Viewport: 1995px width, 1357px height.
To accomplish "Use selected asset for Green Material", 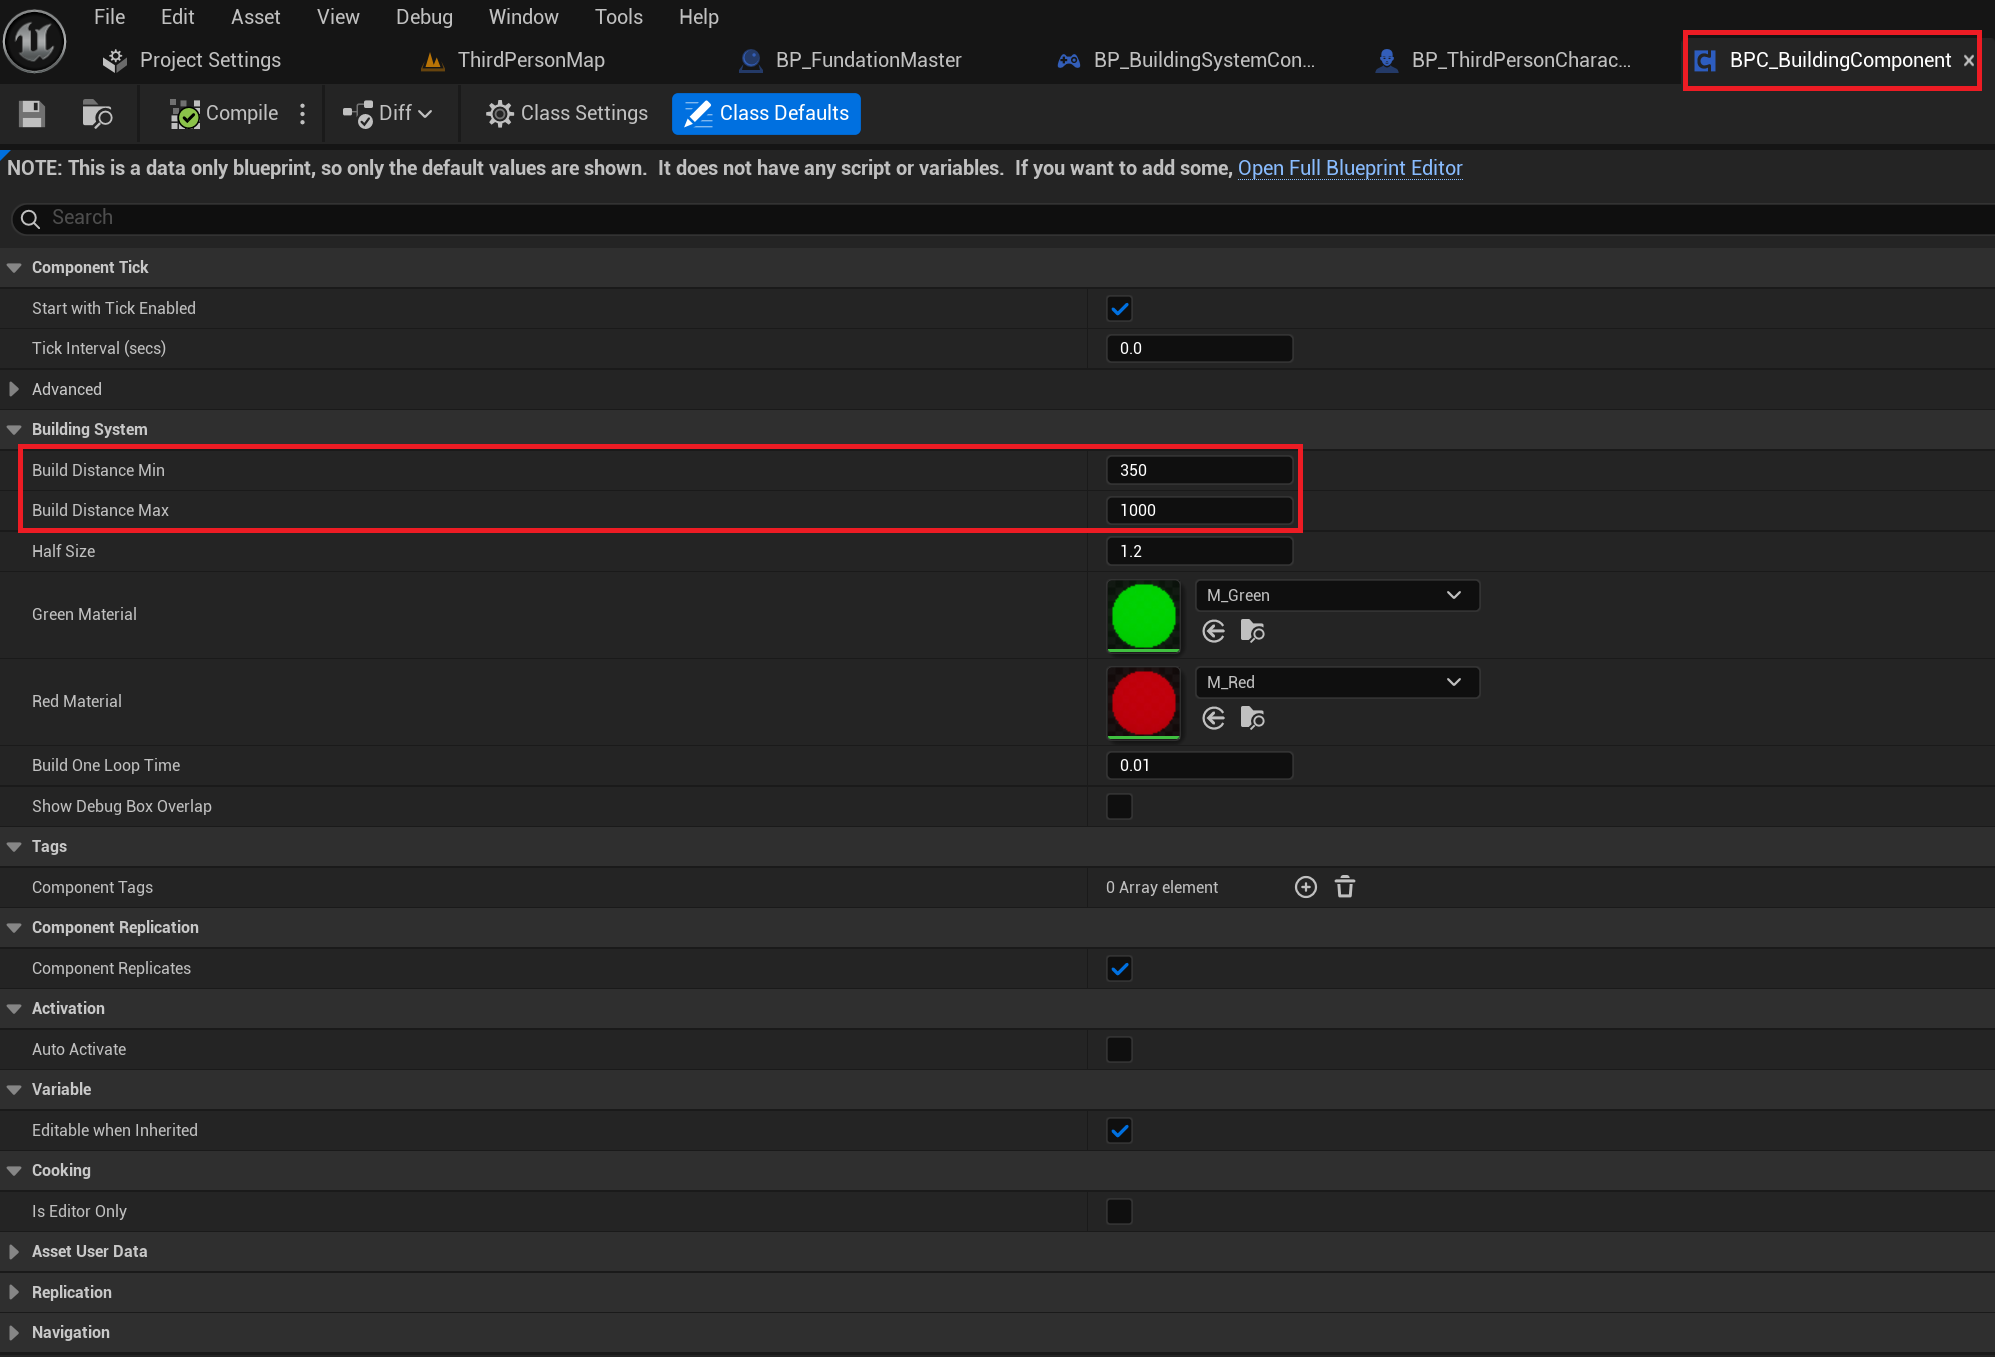I will (1214, 631).
